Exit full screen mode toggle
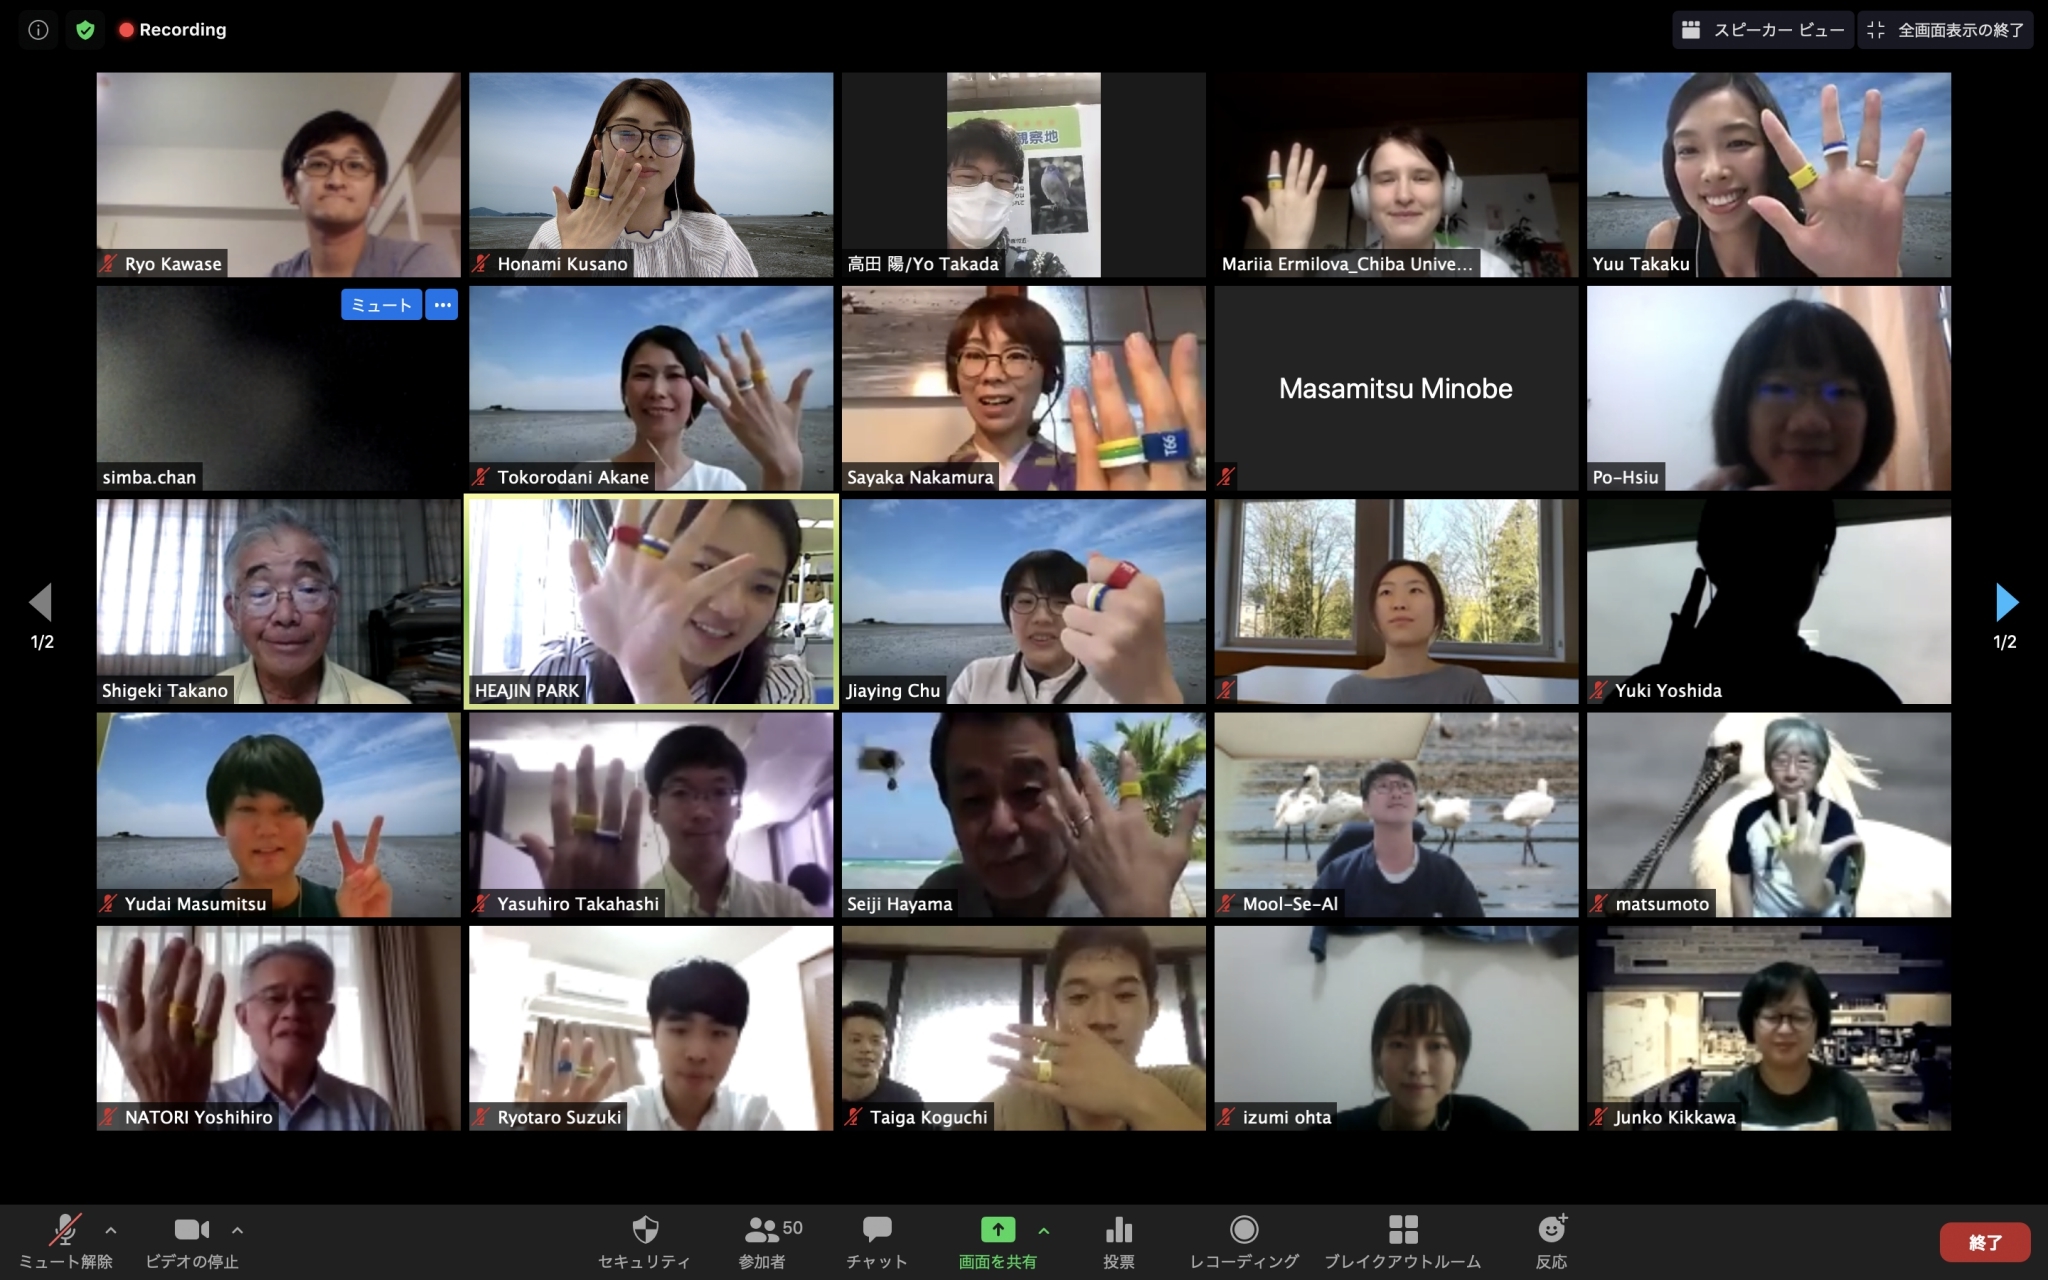 1945,30
